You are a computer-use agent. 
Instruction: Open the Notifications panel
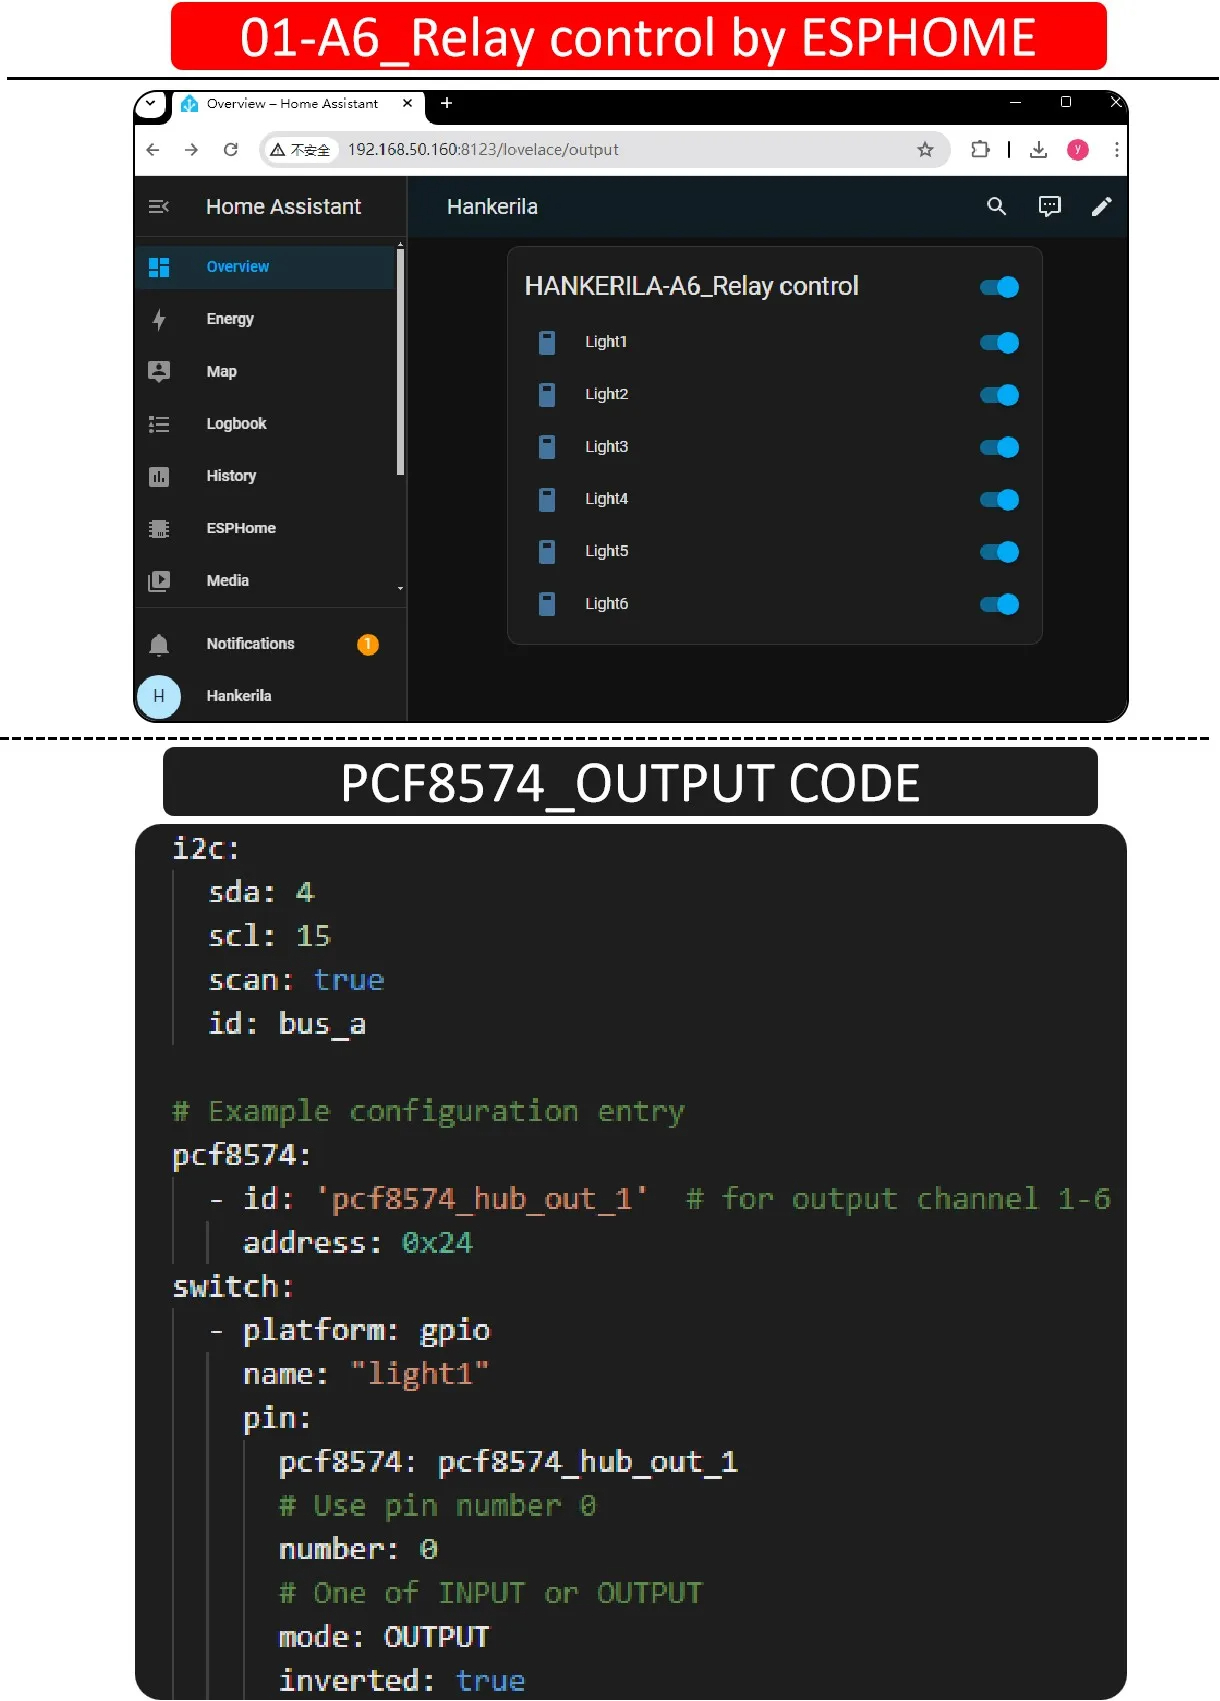click(250, 644)
